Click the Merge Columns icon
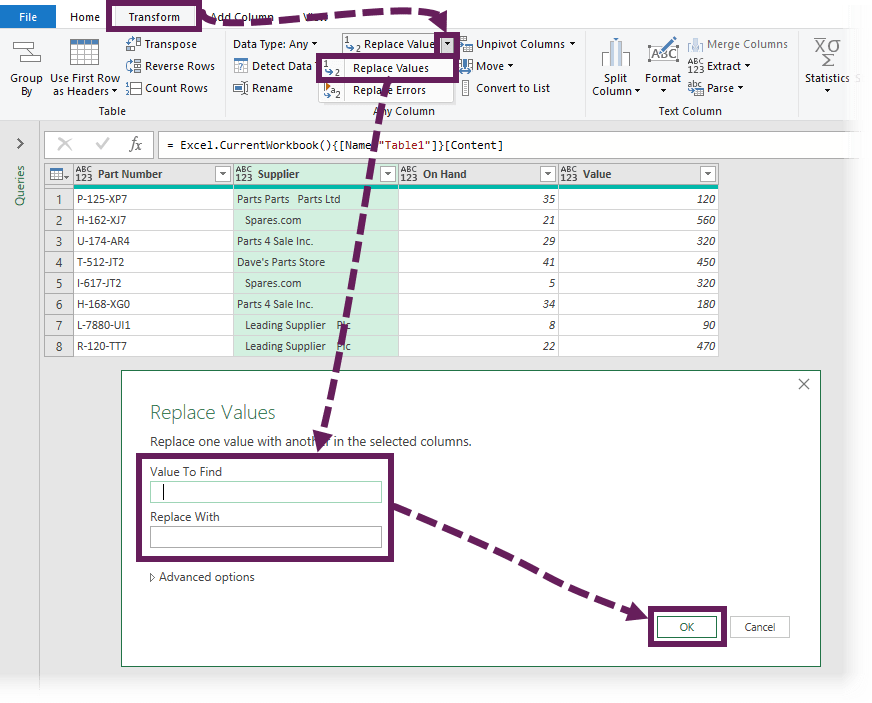Viewport: 872px width, 703px height. (738, 44)
